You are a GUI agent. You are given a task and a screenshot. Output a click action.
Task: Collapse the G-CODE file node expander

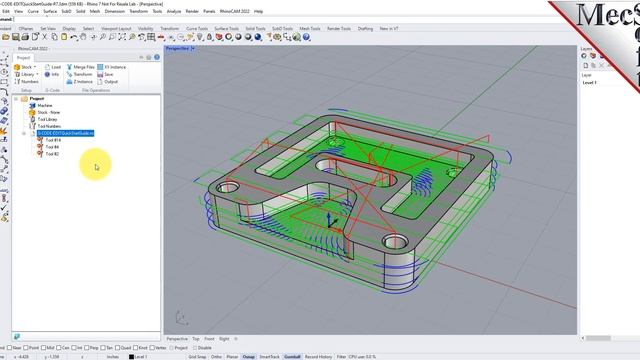[x=24, y=133]
